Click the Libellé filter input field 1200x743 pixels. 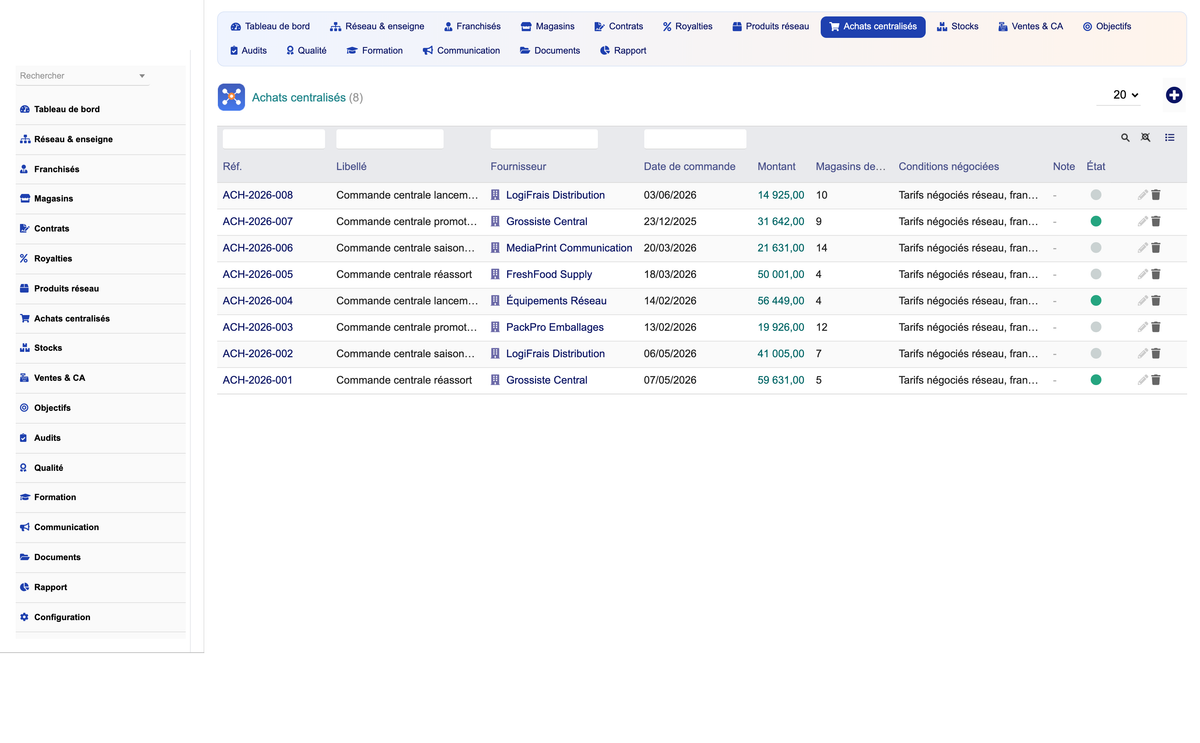(x=390, y=139)
